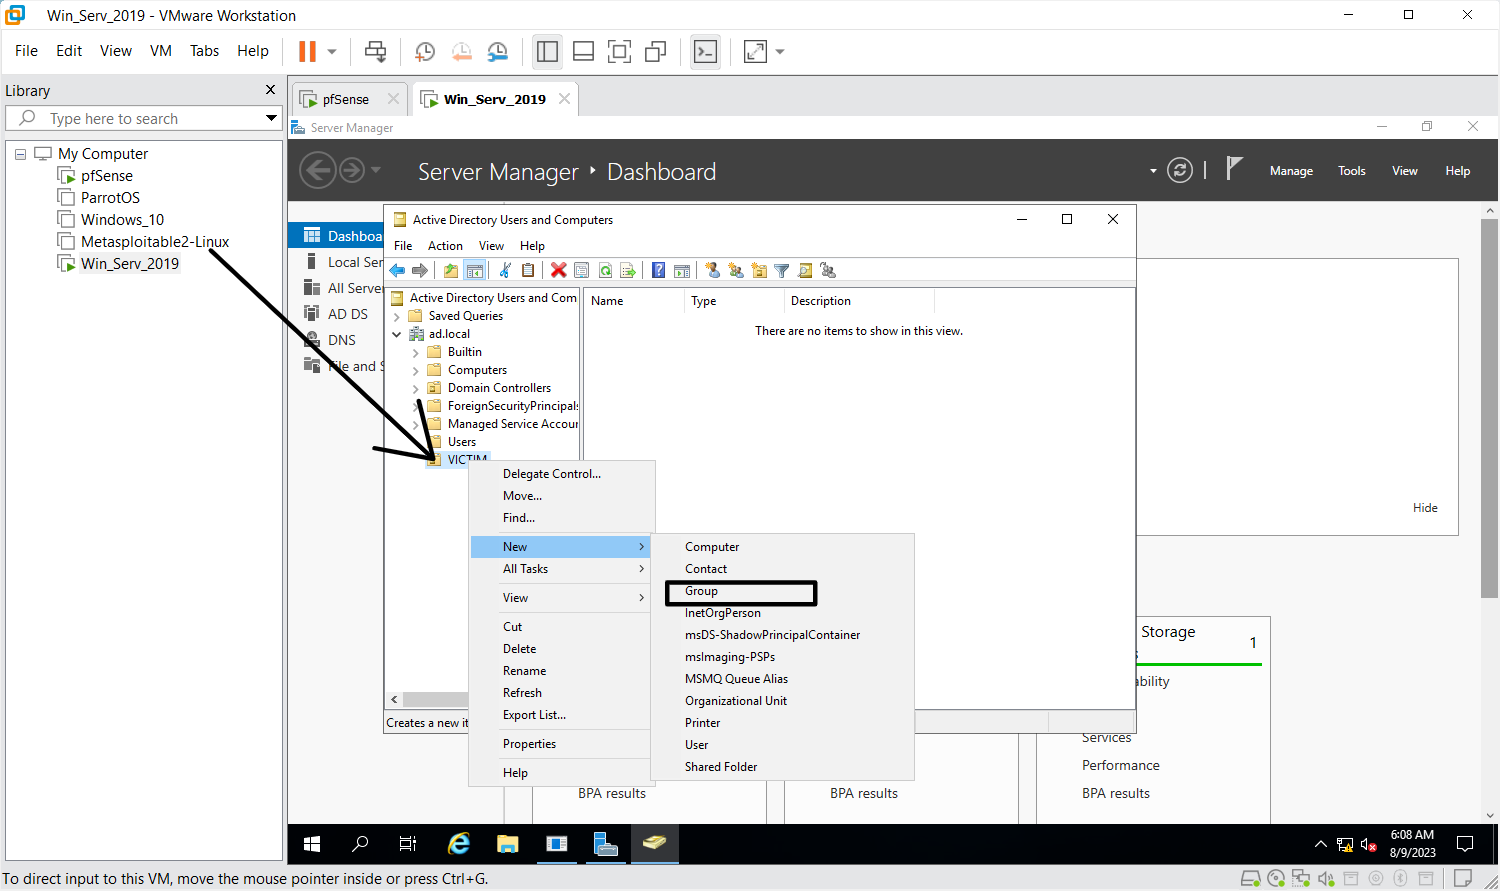This screenshot has height=891, width=1500.
Task: Toggle the VMware console view icon
Action: pos(706,52)
